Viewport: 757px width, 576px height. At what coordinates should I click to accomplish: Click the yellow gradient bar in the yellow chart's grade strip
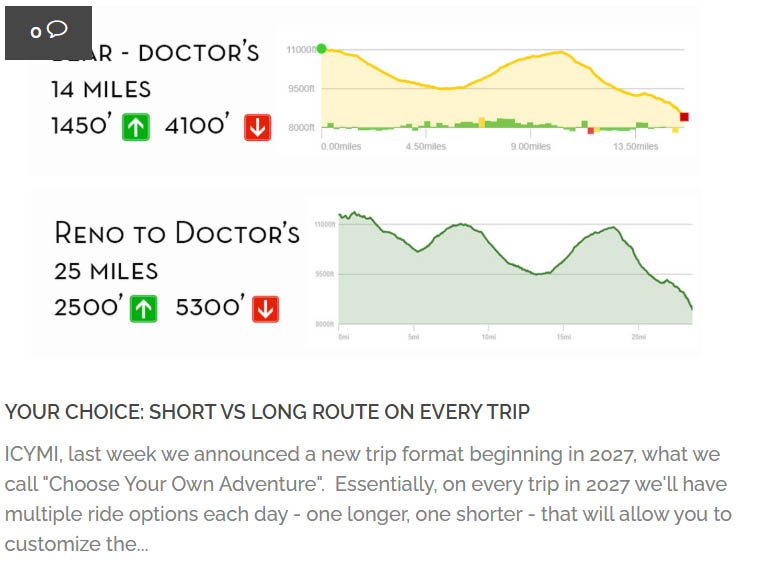pyautogui.click(x=481, y=122)
